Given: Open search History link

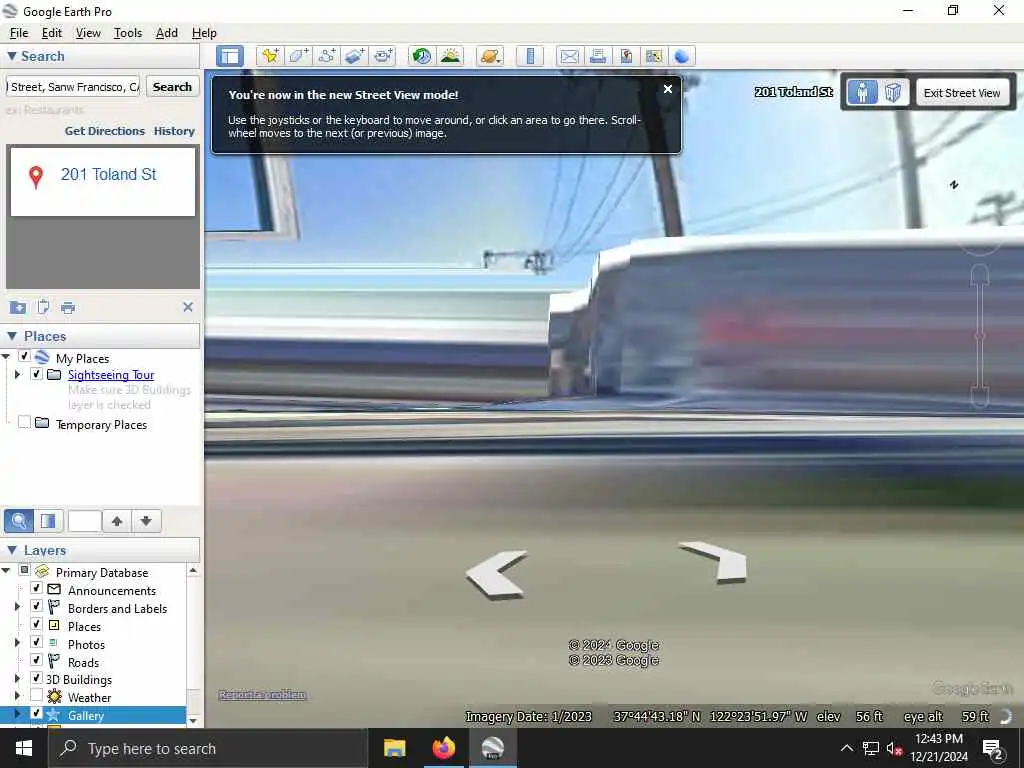Looking at the screenshot, I should click(174, 131).
